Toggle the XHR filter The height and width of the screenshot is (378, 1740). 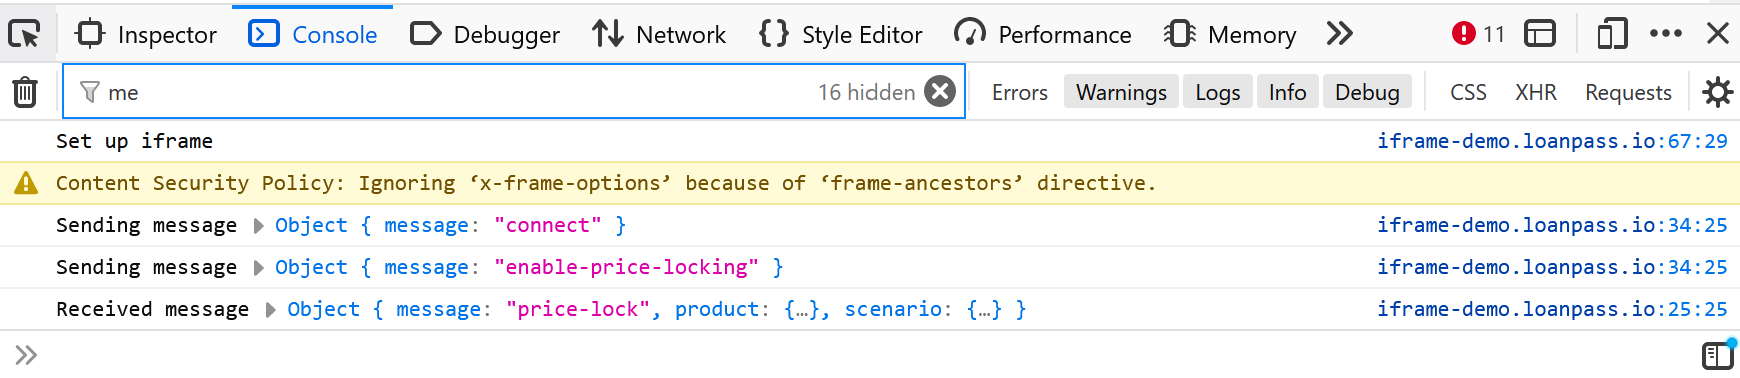(1536, 92)
